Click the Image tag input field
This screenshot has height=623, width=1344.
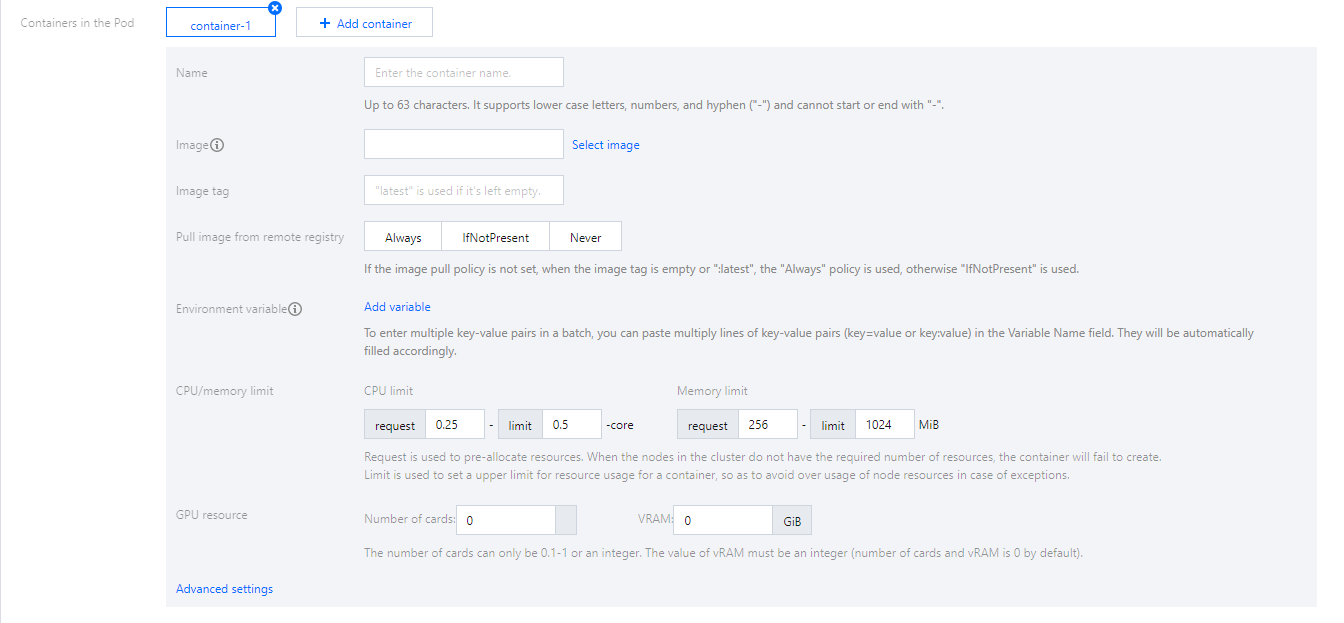pyautogui.click(x=463, y=191)
